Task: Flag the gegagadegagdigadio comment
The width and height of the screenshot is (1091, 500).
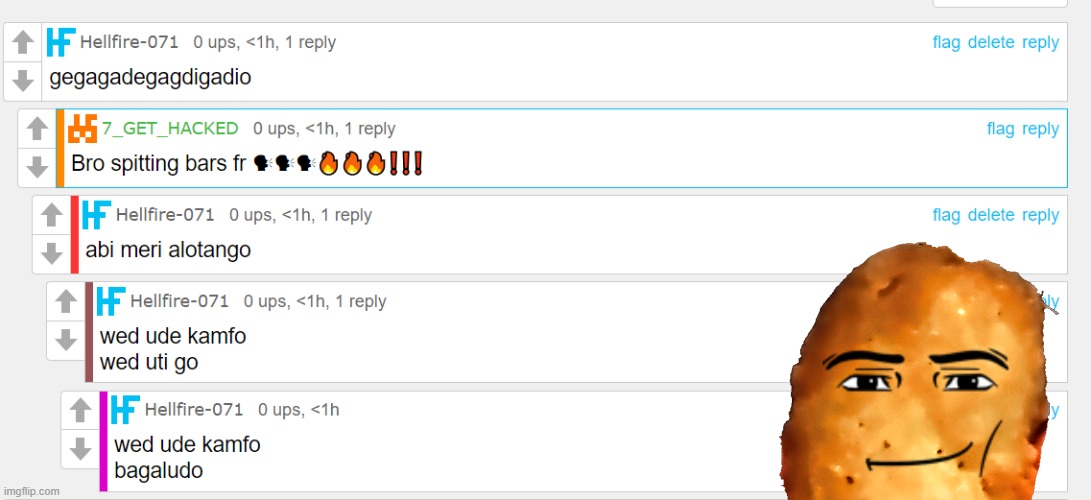Action: click(946, 42)
